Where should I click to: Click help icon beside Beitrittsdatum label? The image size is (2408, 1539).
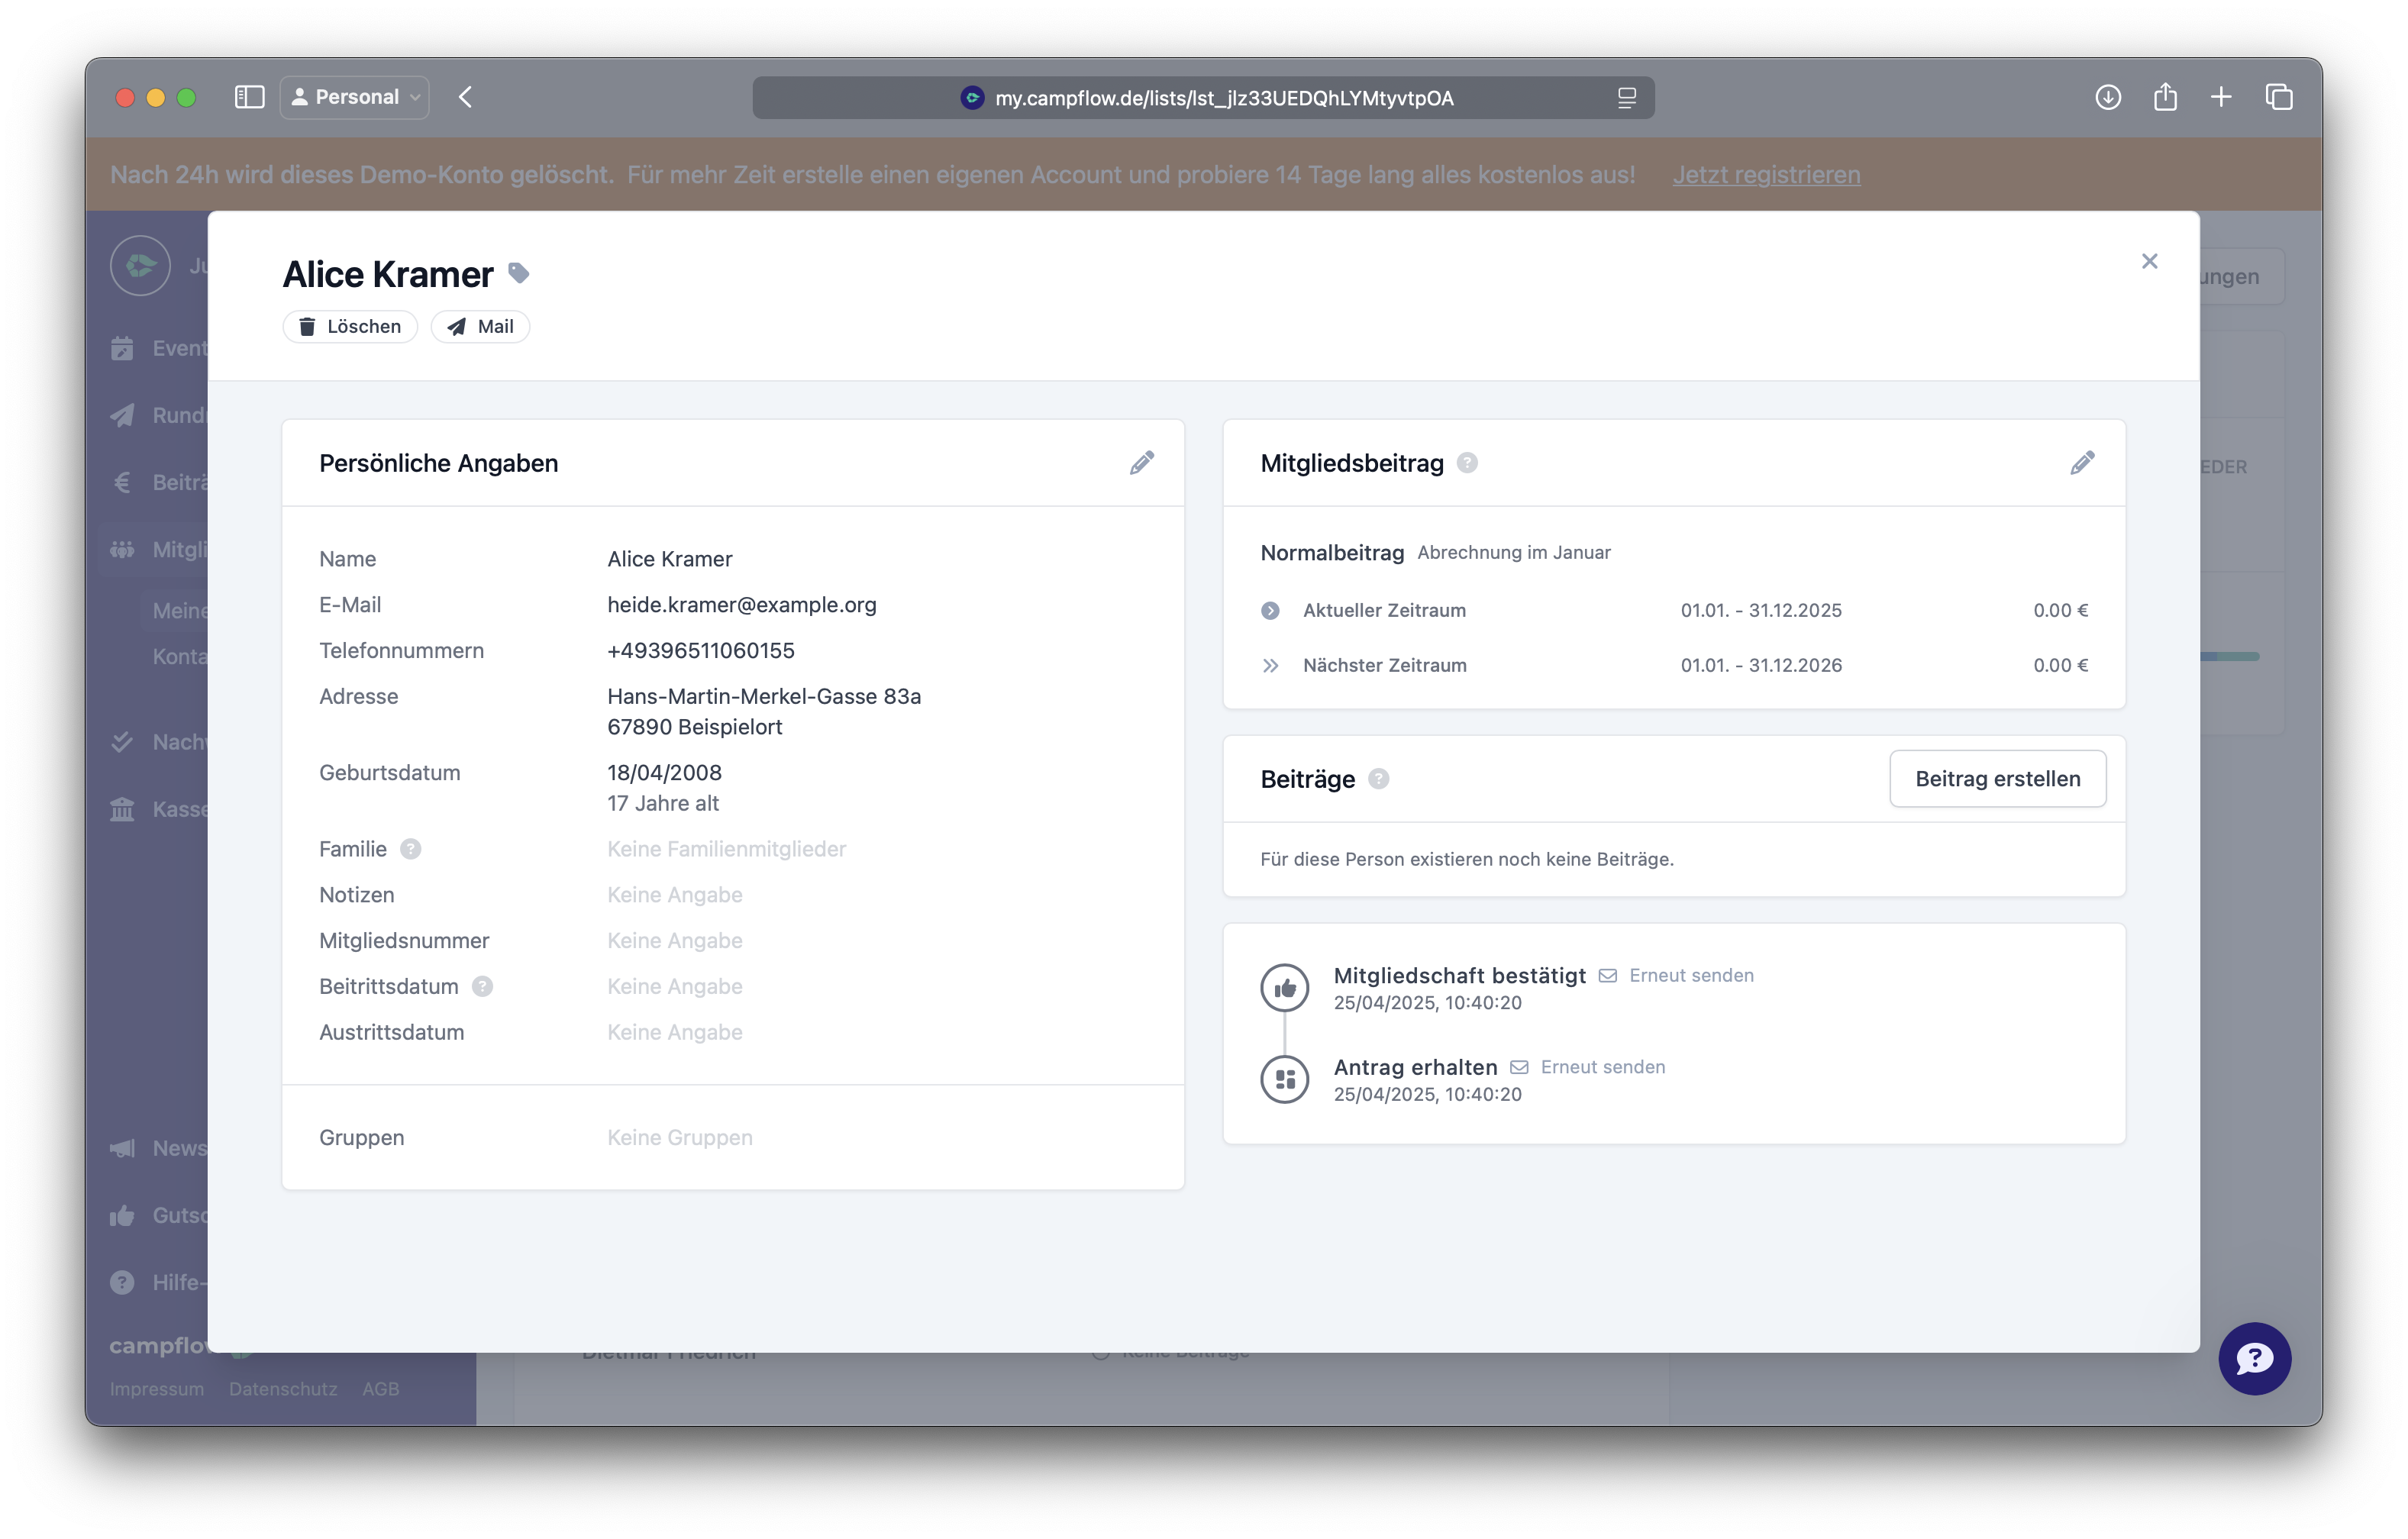482,986
